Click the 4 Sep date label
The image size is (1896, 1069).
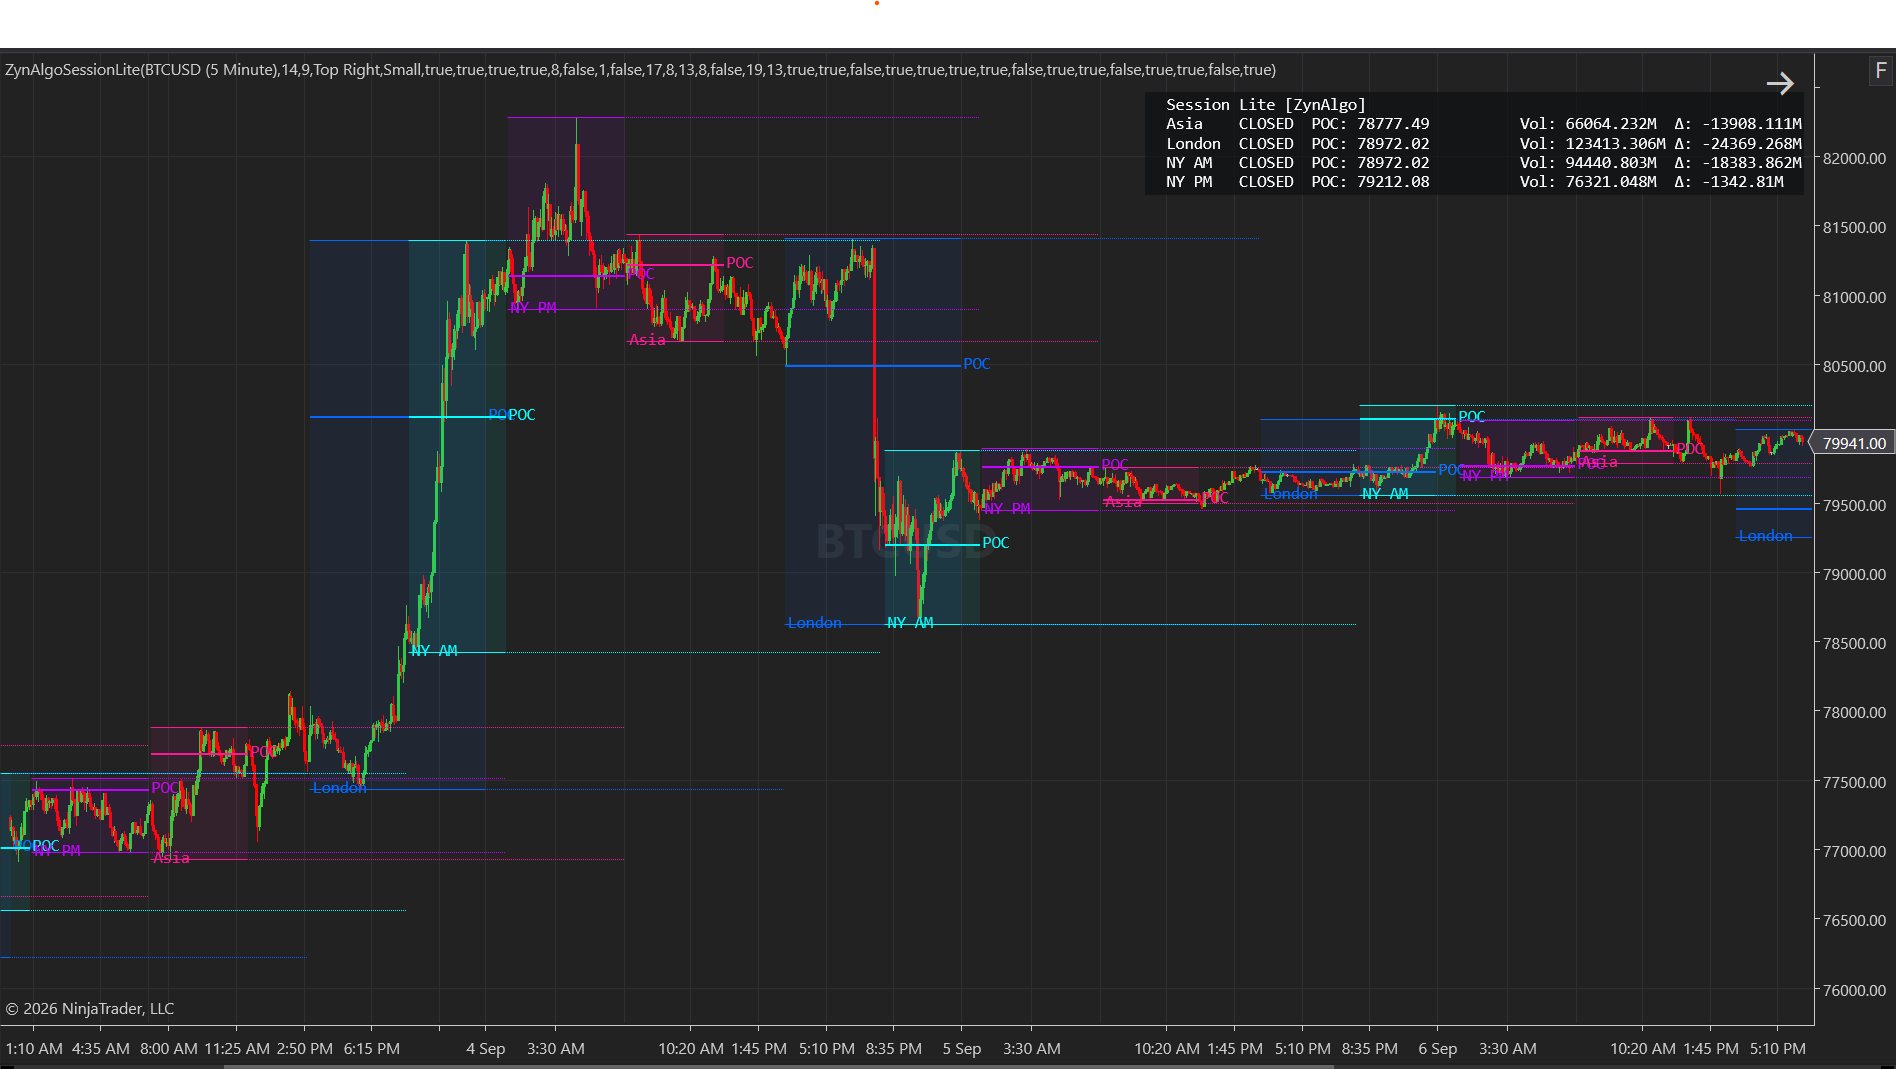pos(486,1049)
